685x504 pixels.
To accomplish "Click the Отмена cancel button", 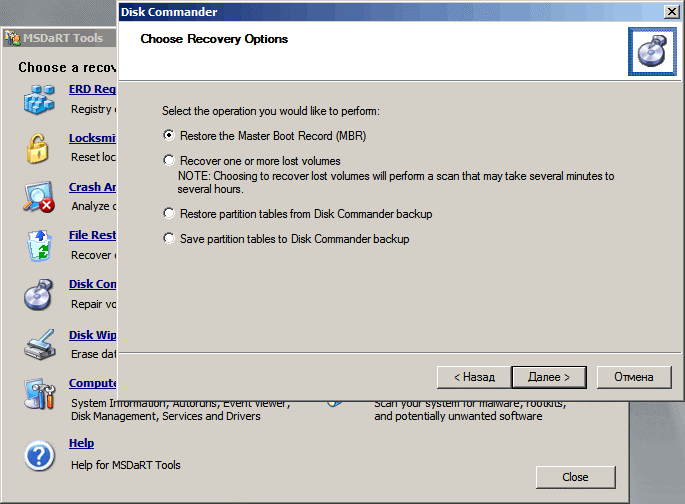I will (633, 377).
